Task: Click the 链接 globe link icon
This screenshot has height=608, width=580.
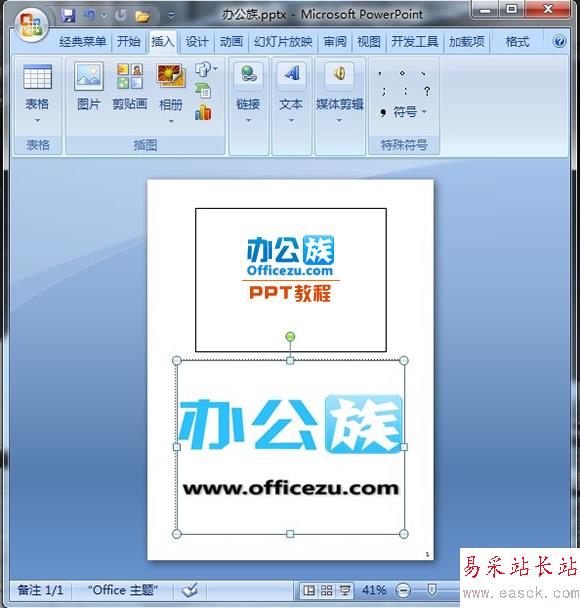Action: tap(249, 74)
